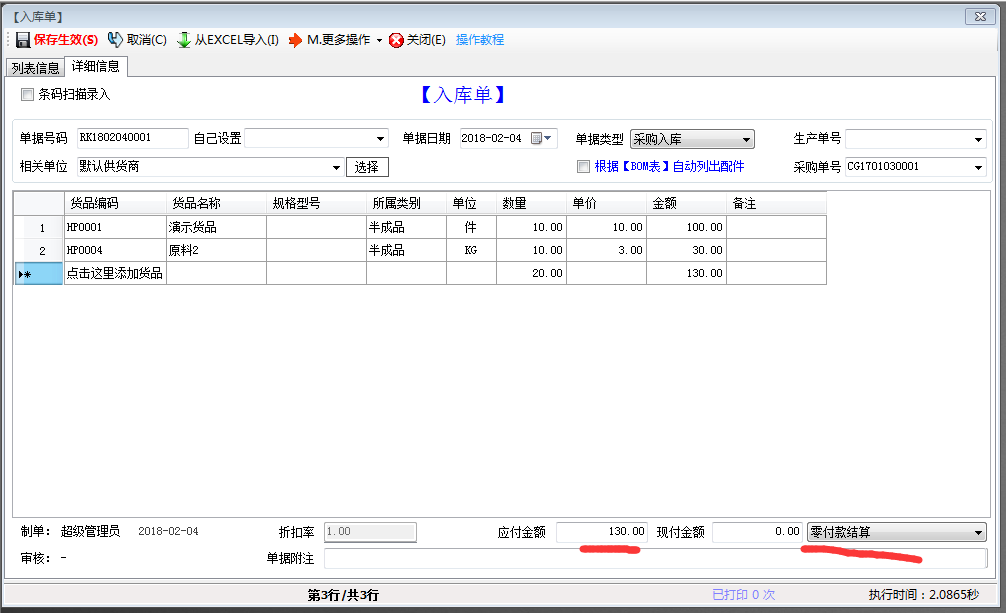The width and height of the screenshot is (1006, 613).
Task: Enable the 条码扫描录入 checkbox
Action: [28, 95]
